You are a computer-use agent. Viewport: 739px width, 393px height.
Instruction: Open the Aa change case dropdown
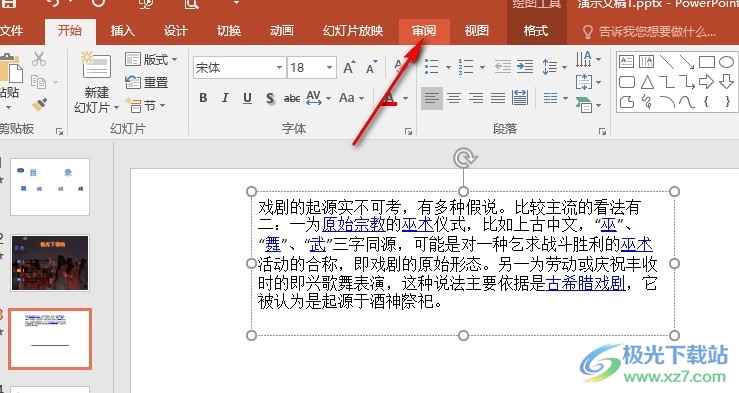tap(352, 98)
